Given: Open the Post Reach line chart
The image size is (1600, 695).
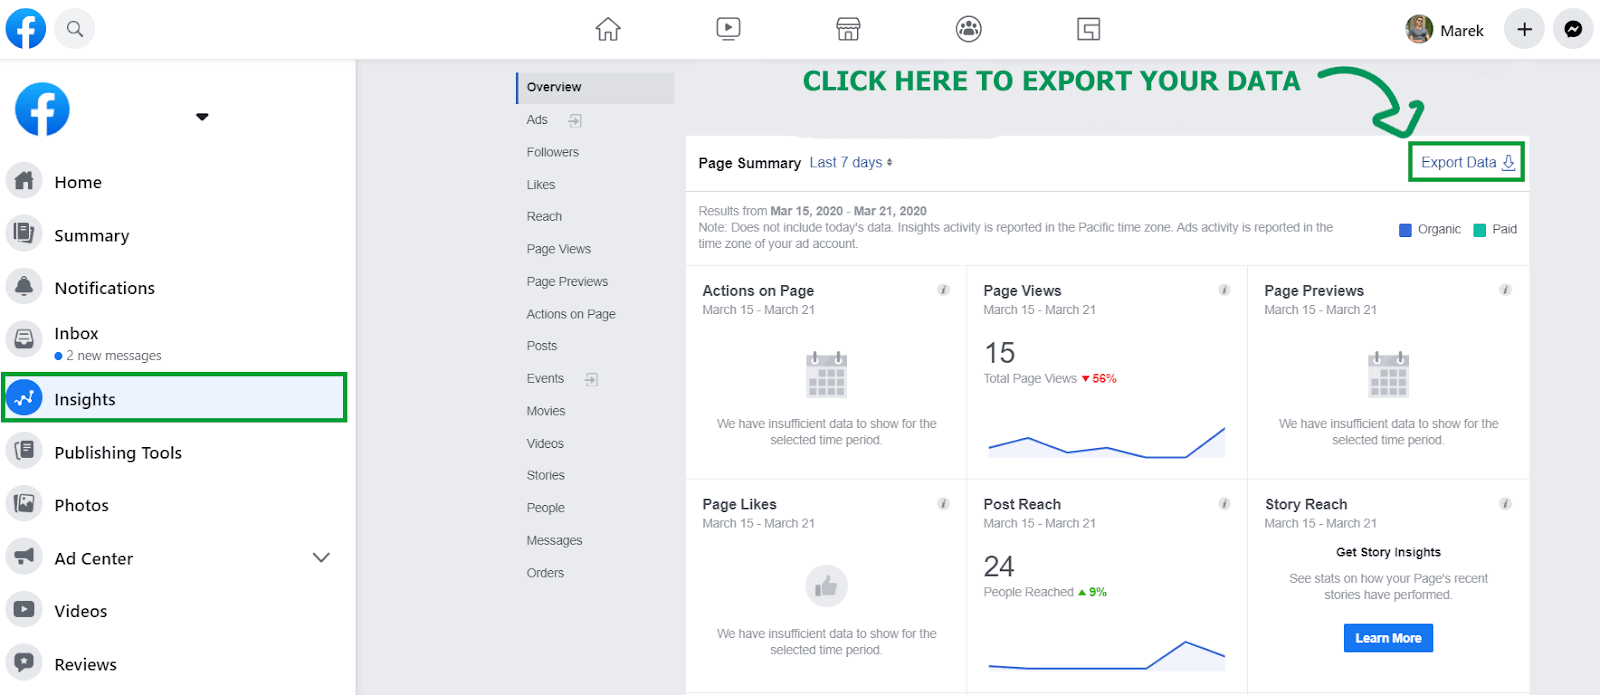Looking at the screenshot, I should [1106, 655].
